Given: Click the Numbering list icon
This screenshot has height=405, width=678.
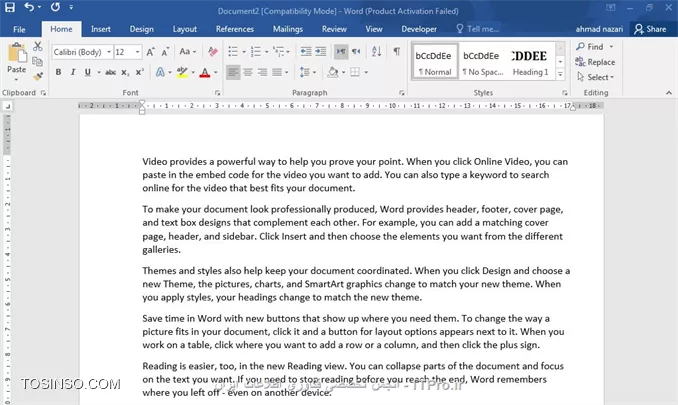Looking at the screenshot, I should pos(256,51).
